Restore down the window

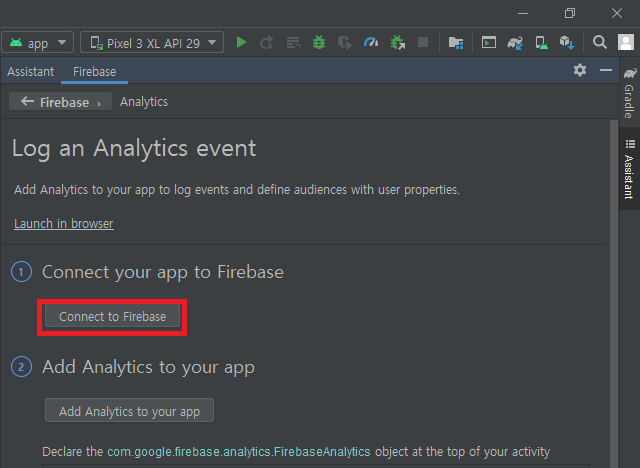570,13
